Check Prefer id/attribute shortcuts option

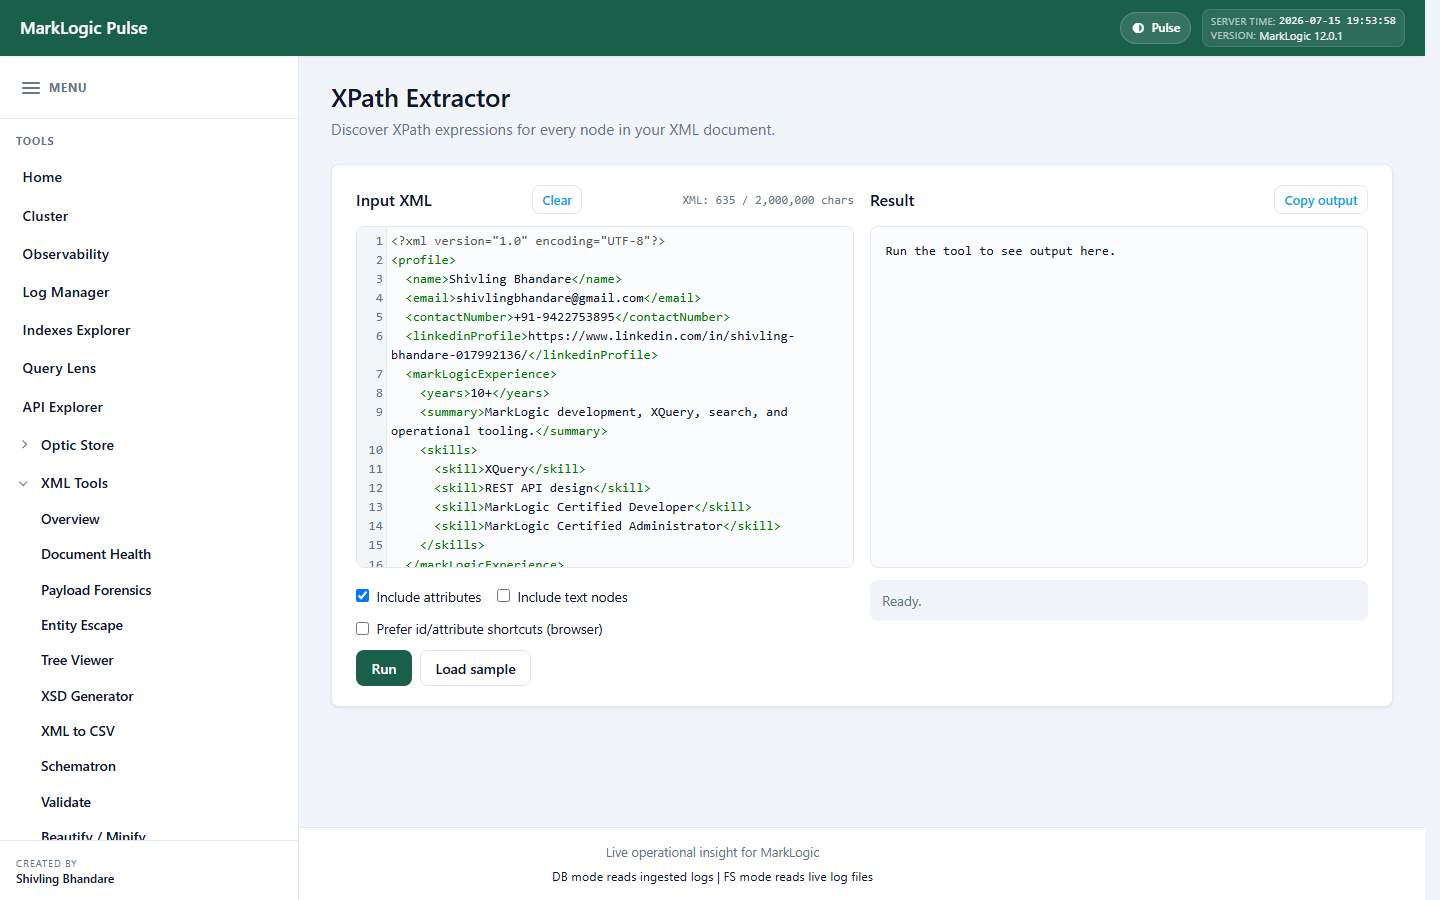(363, 629)
